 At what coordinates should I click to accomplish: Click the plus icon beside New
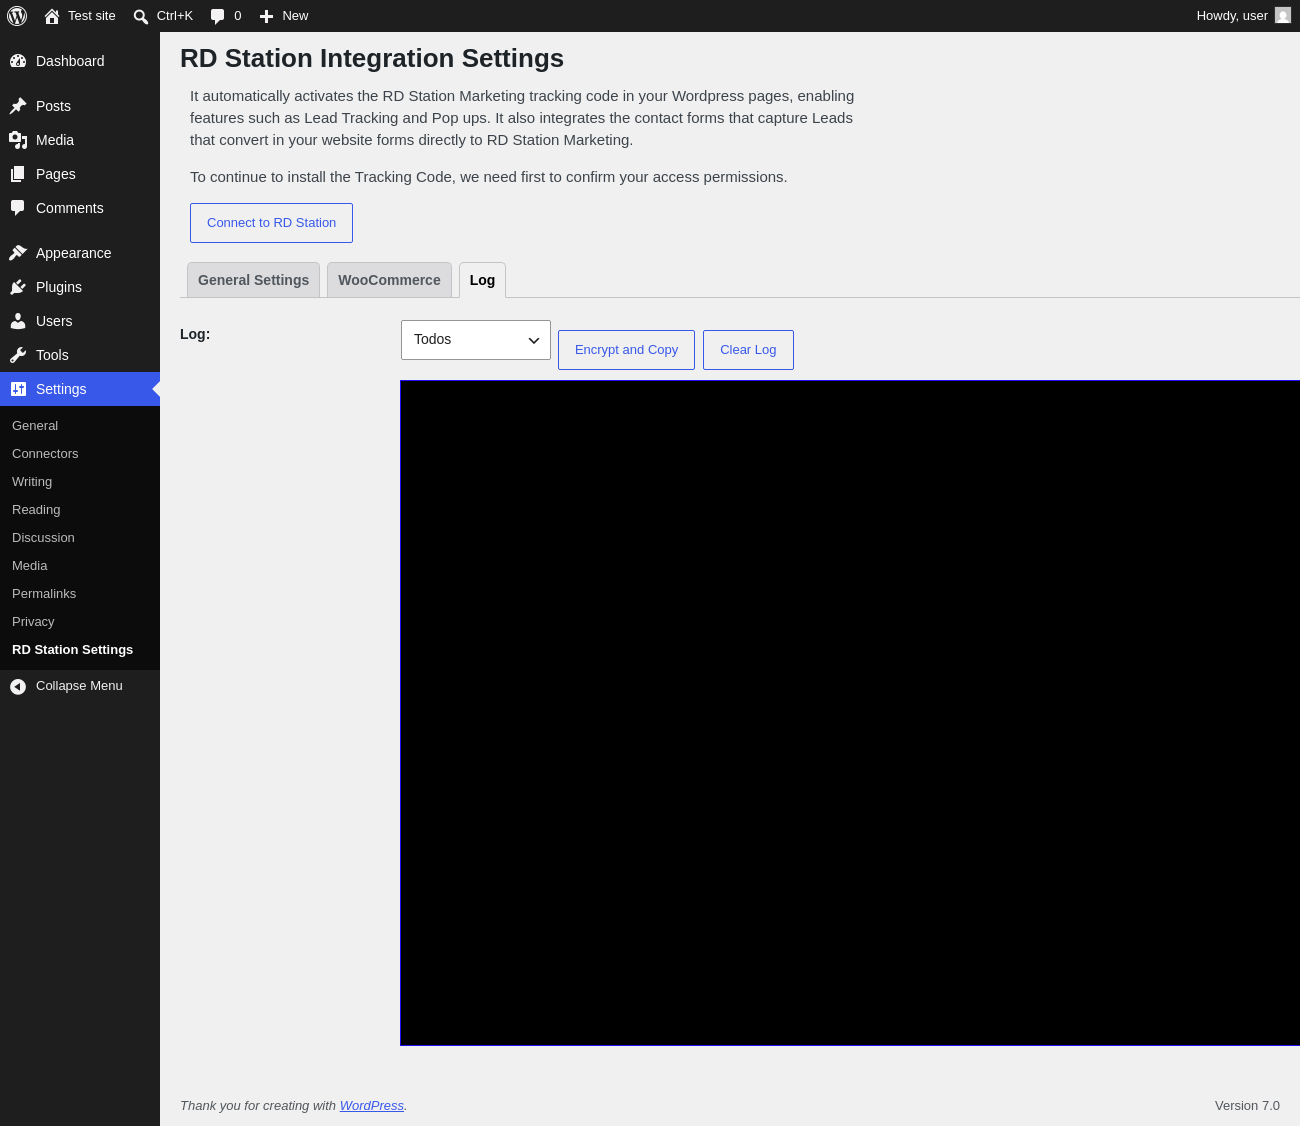pyautogui.click(x=266, y=16)
